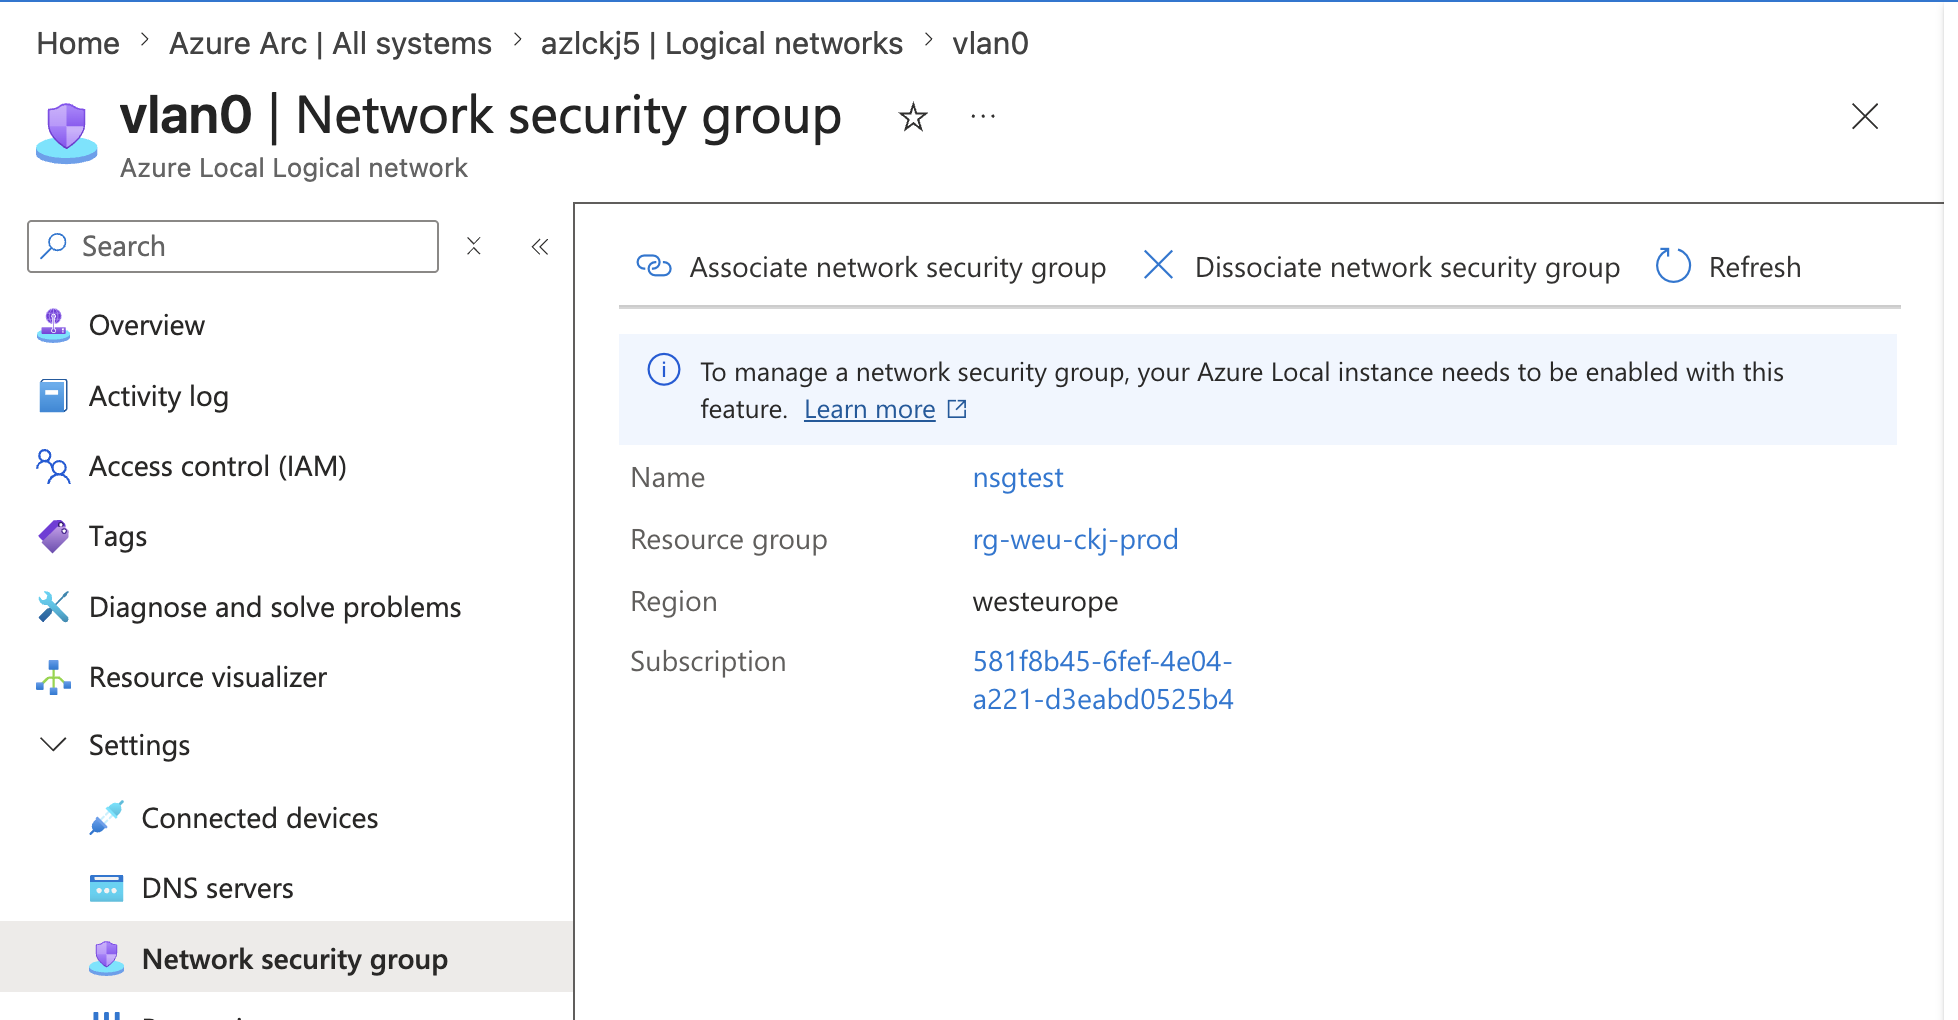Image resolution: width=1958 pixels, height=1020 pixels.
Task: Click the DNS servers icon
Action: point(106,888)
